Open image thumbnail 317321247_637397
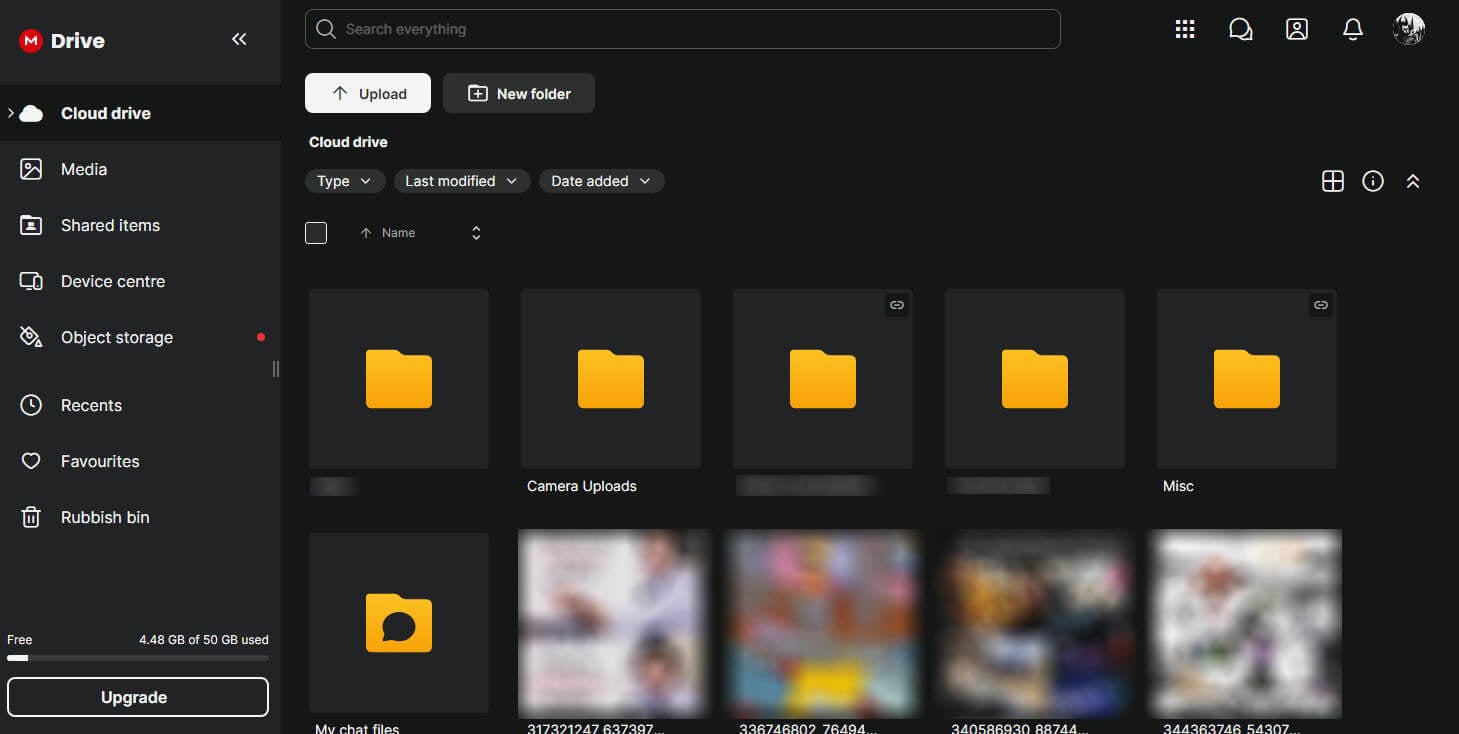The height and width of the screenshot is (734, 1459). coord(614,623)
